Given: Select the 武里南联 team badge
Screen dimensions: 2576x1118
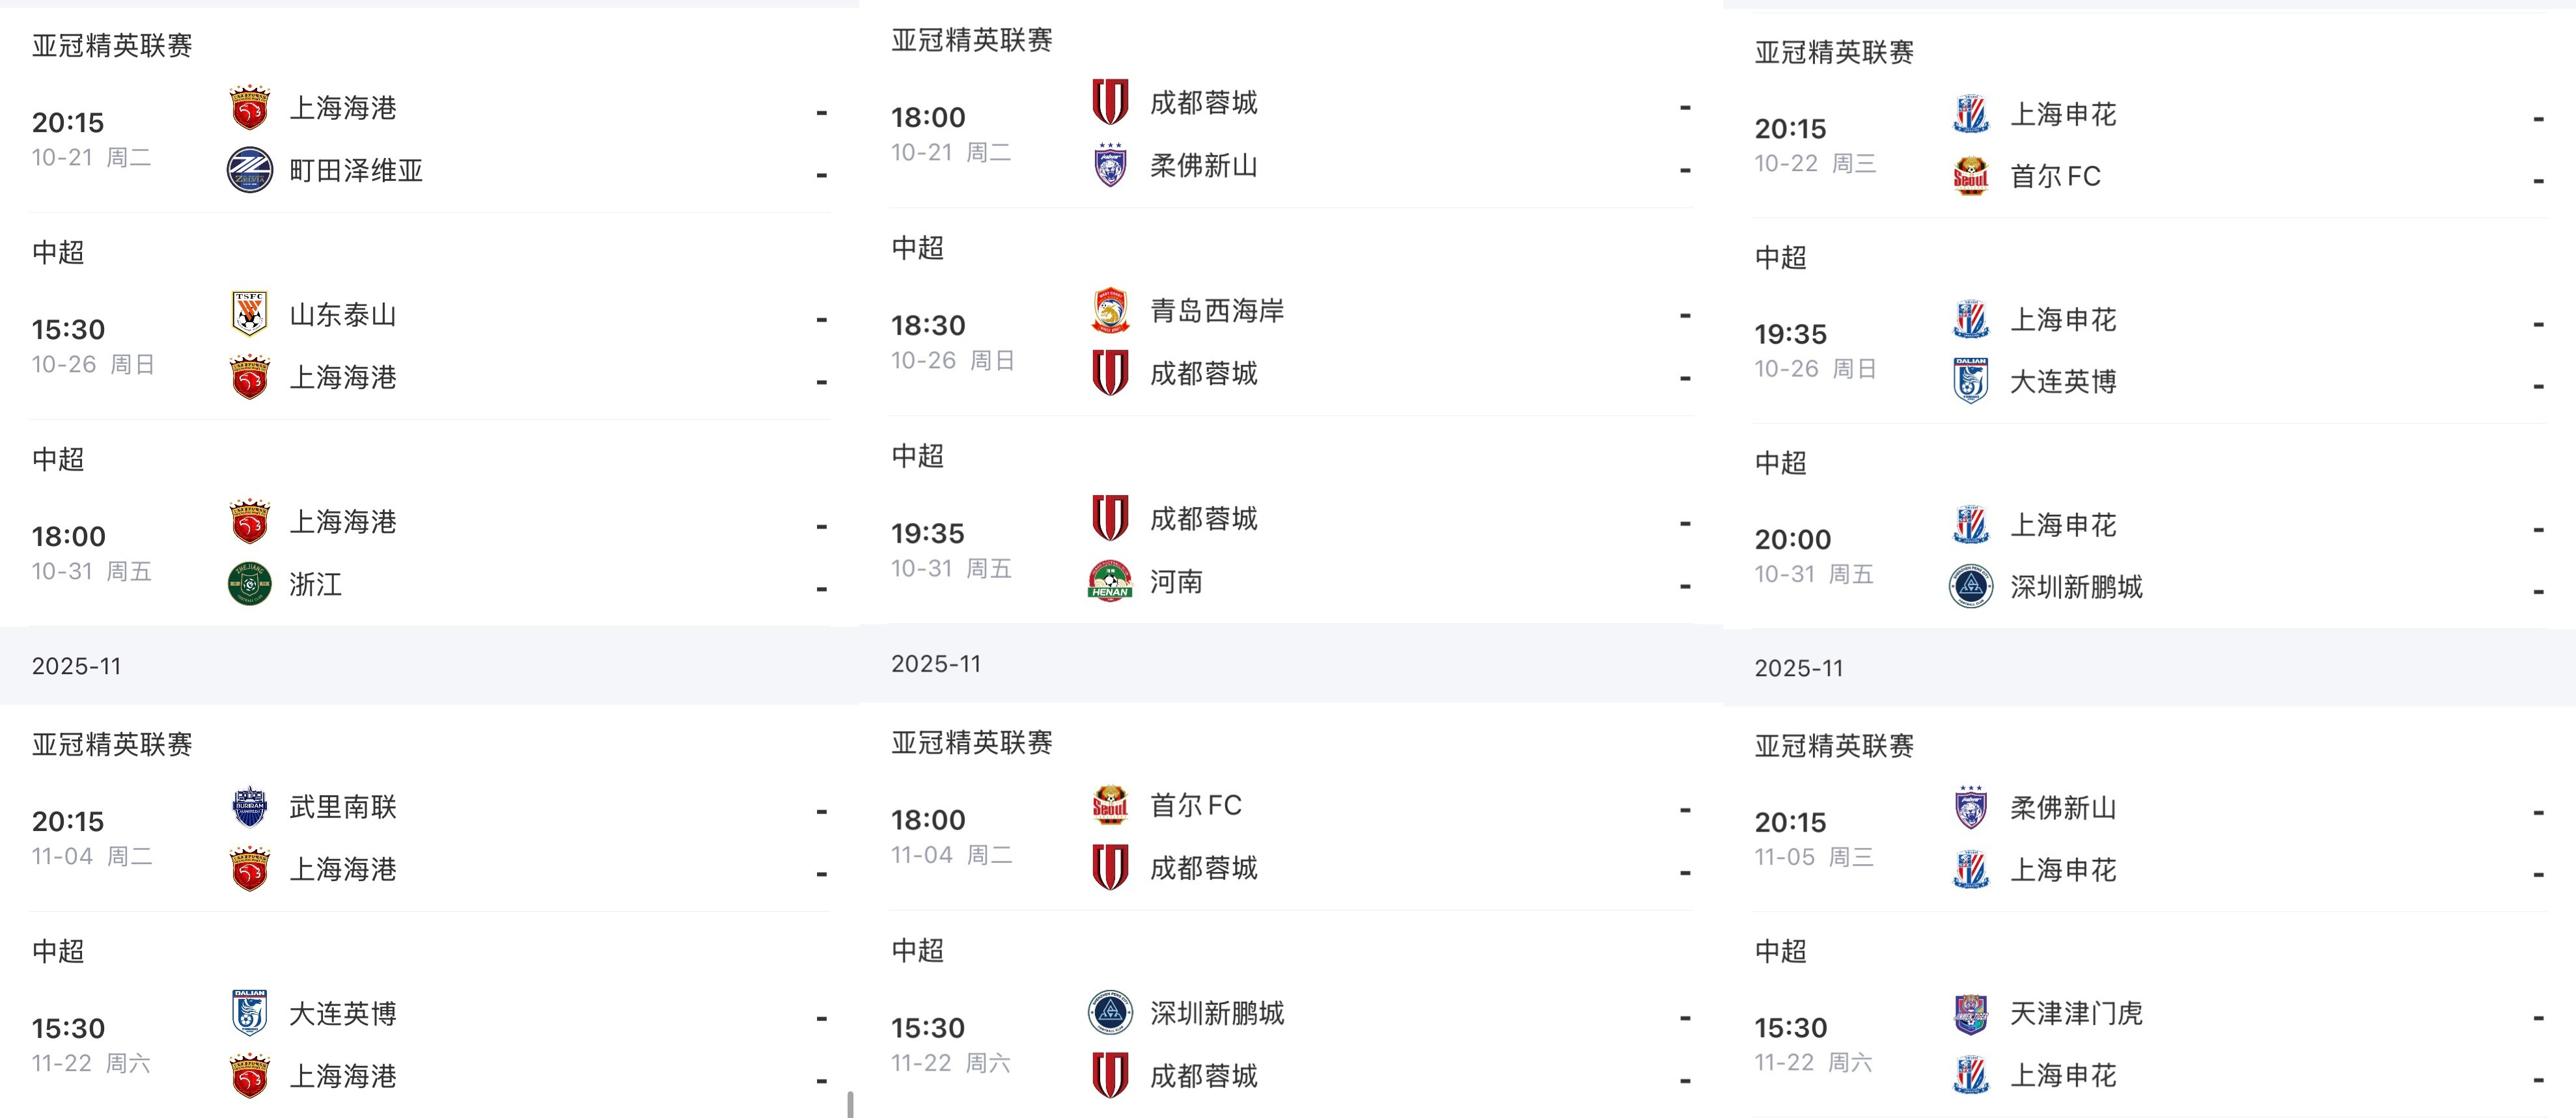Looking at the screenshot, I should [249, 807].
